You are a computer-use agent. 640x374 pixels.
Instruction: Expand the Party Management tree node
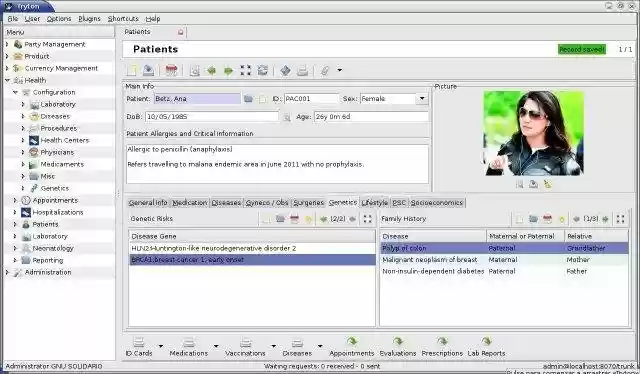click(7, 44)
